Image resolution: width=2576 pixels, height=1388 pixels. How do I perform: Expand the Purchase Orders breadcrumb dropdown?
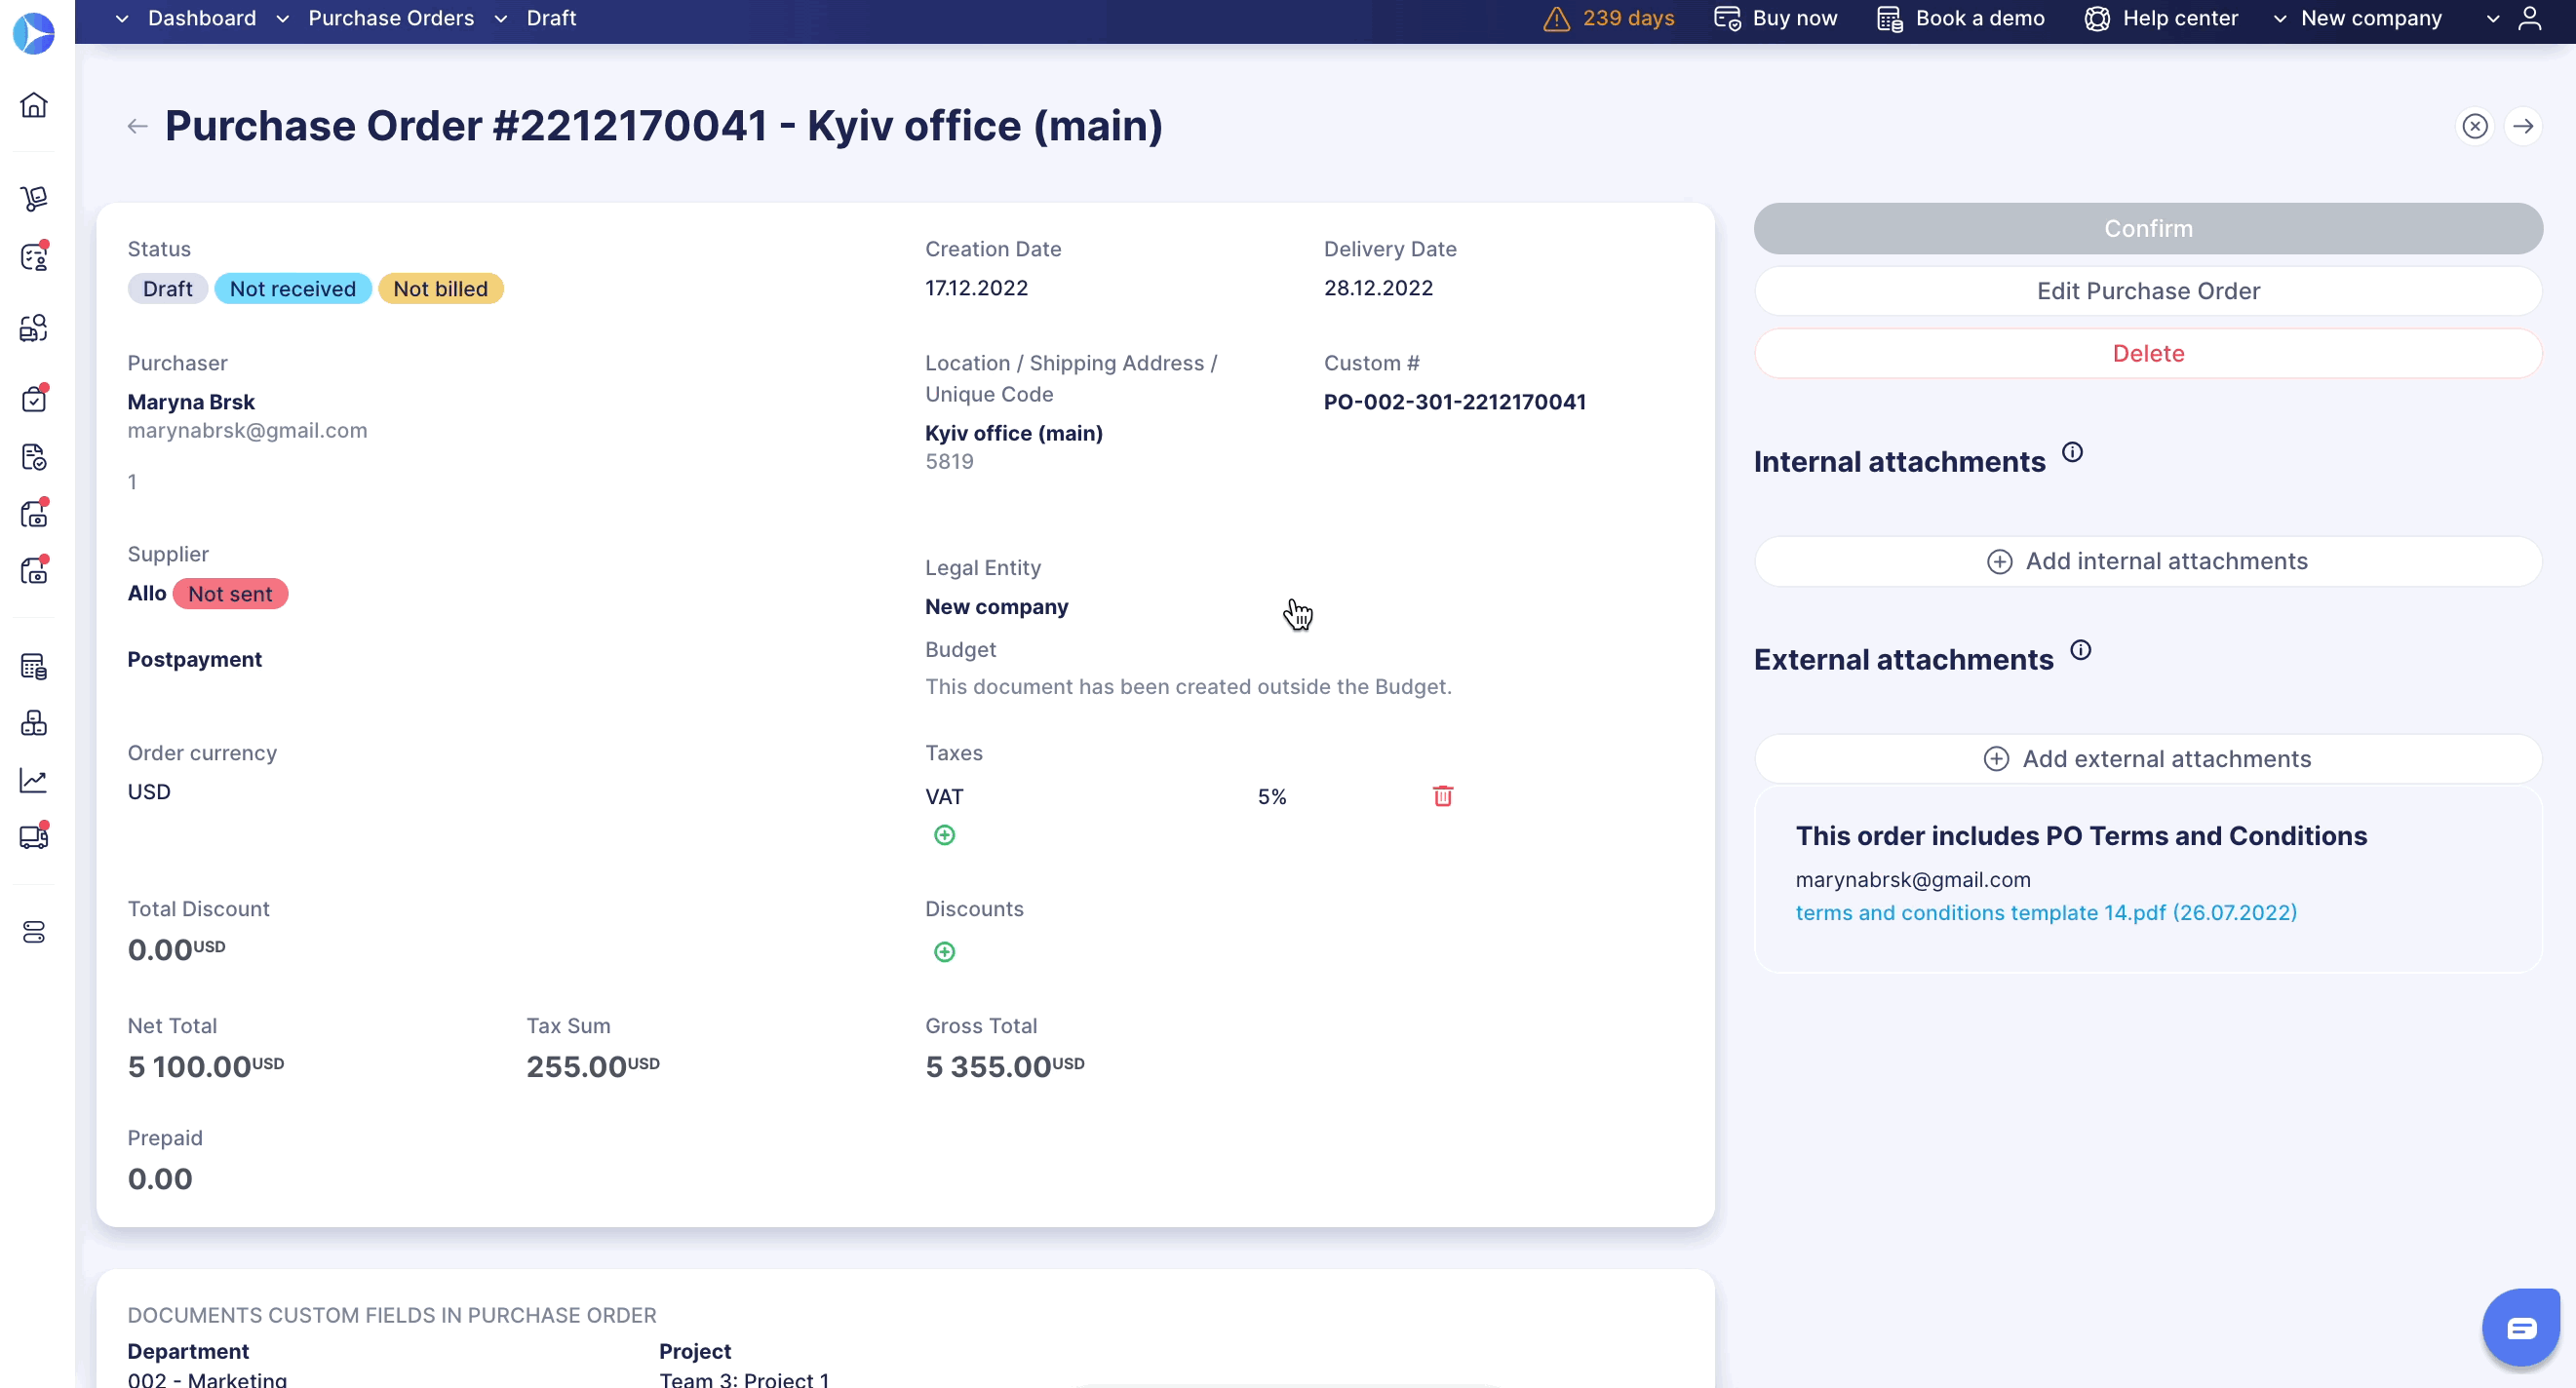coord(283,19)
